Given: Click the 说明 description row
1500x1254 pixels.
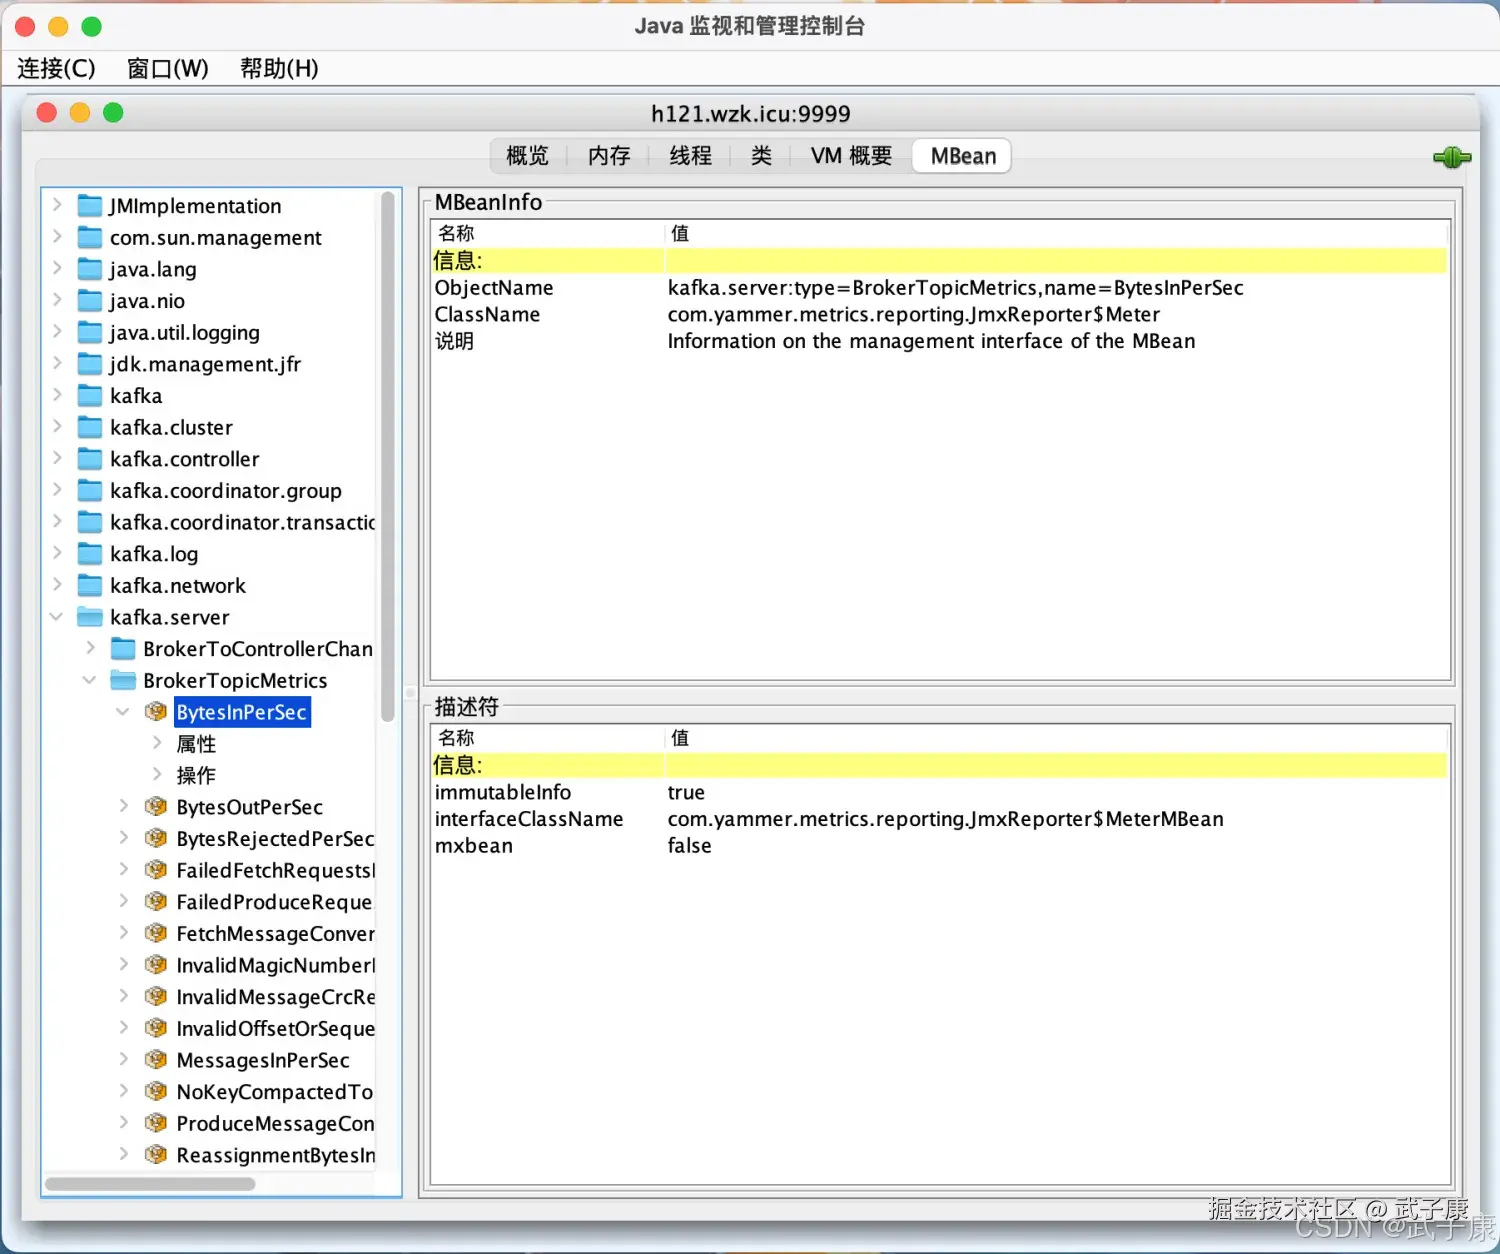Looking at the screenshot, I should pos(939,341).
